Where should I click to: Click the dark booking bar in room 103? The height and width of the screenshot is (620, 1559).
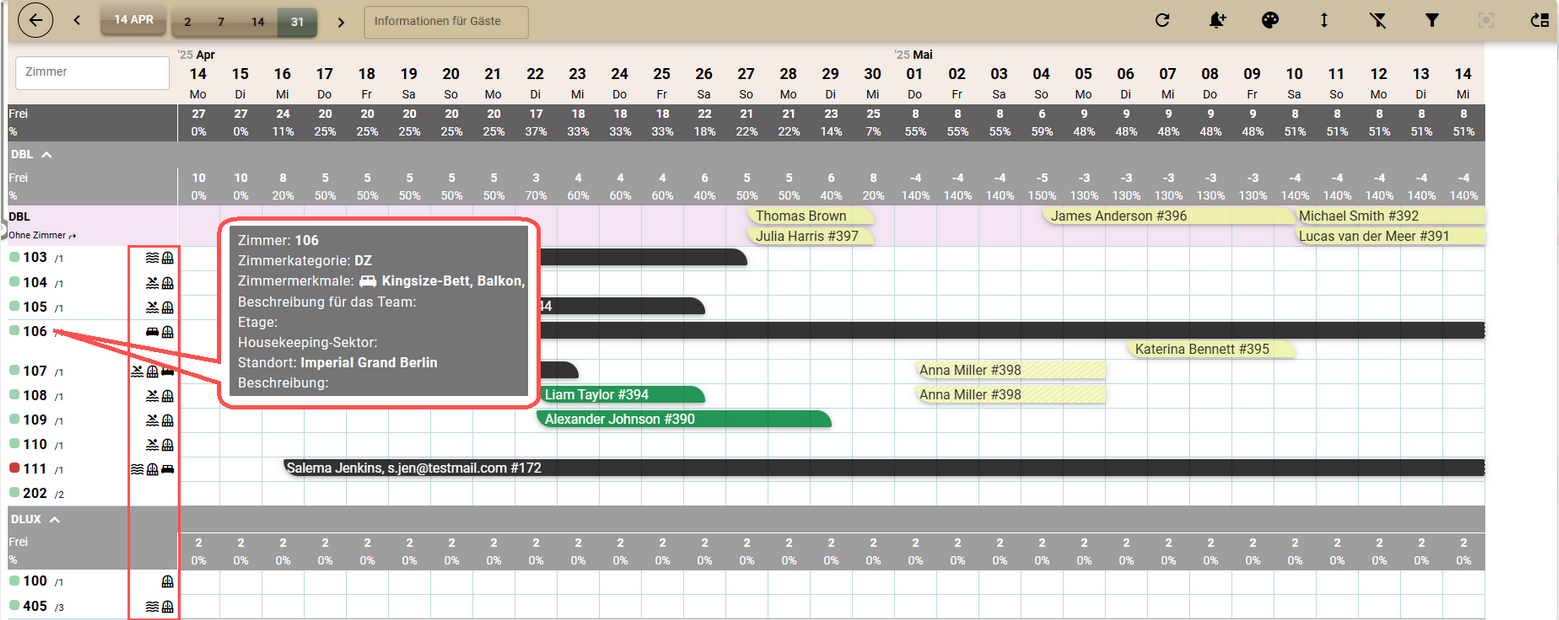tap(643, 258)
